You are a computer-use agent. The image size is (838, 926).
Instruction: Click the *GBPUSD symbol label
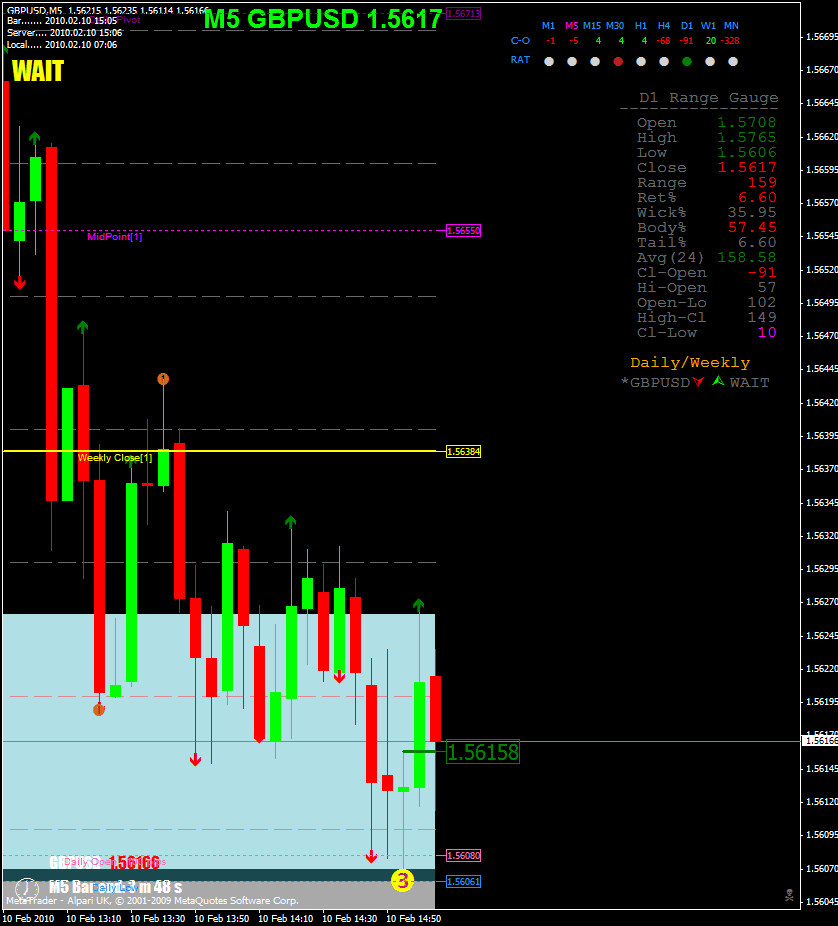(655, 383)
